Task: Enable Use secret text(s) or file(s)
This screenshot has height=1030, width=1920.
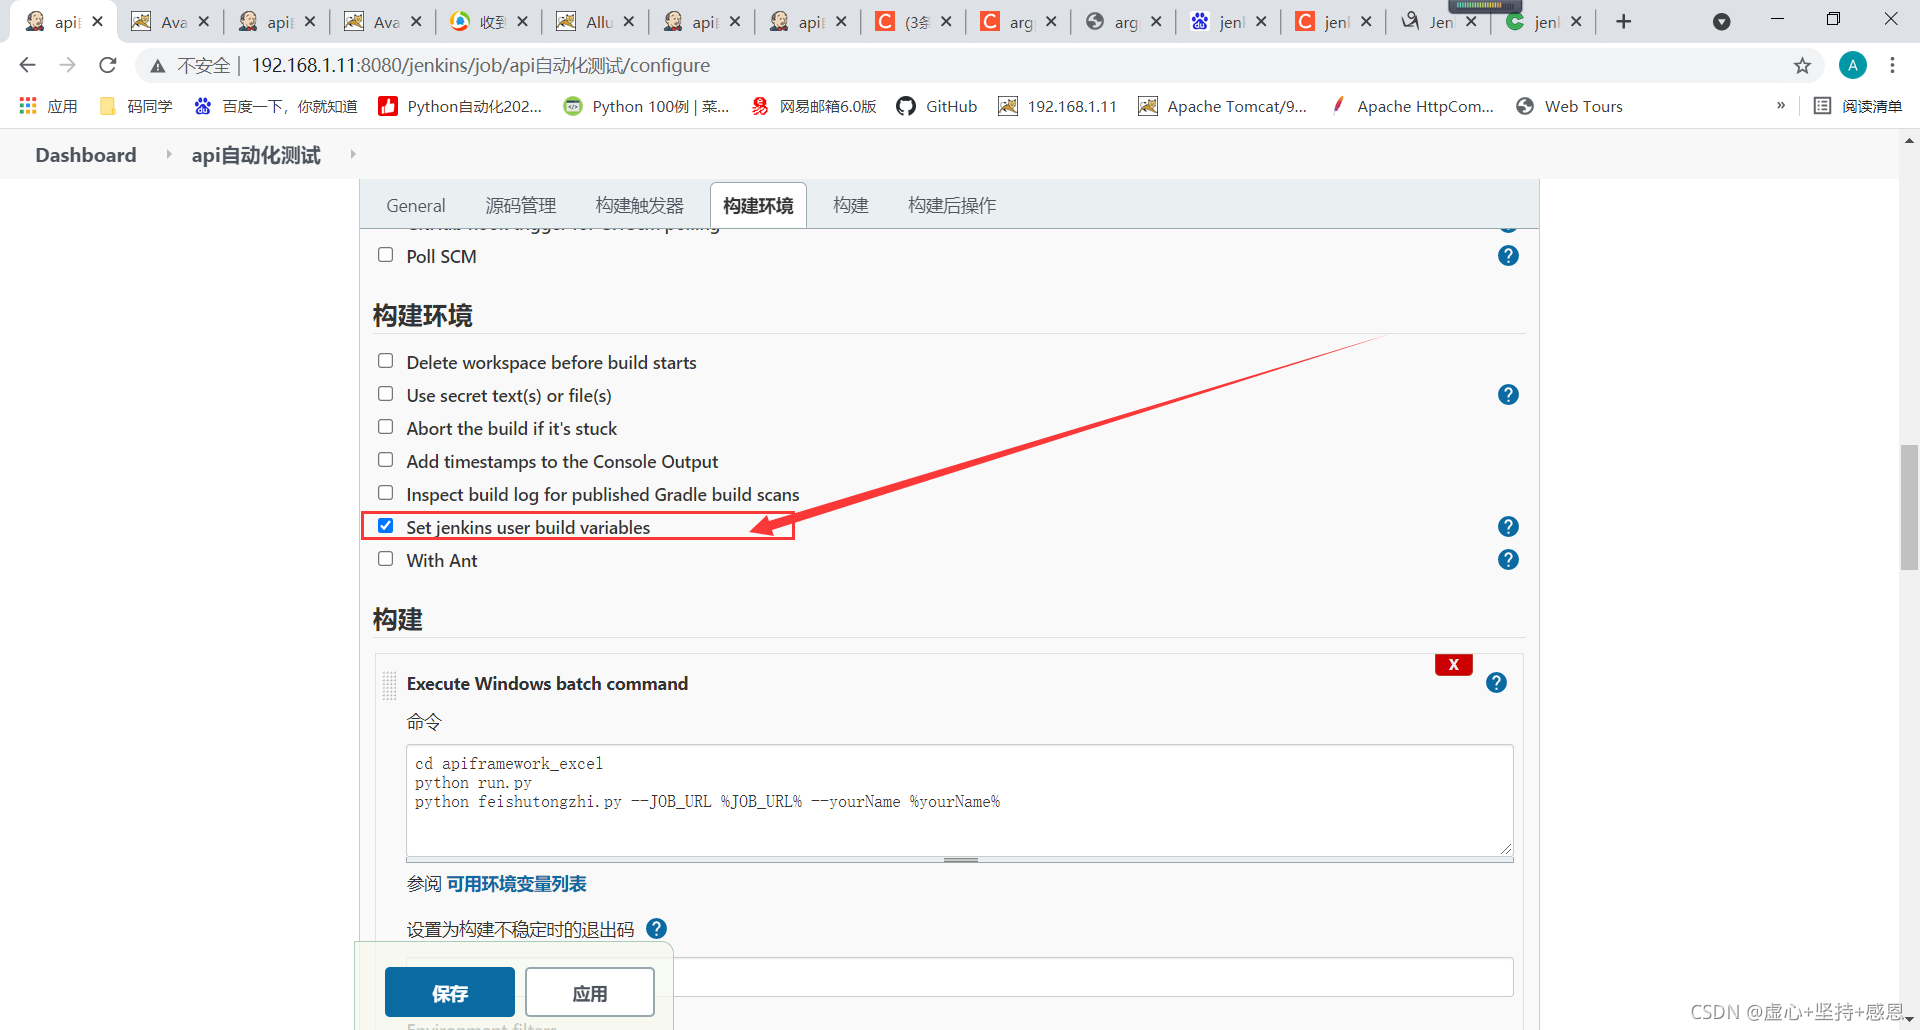Action: click(385, 394)
